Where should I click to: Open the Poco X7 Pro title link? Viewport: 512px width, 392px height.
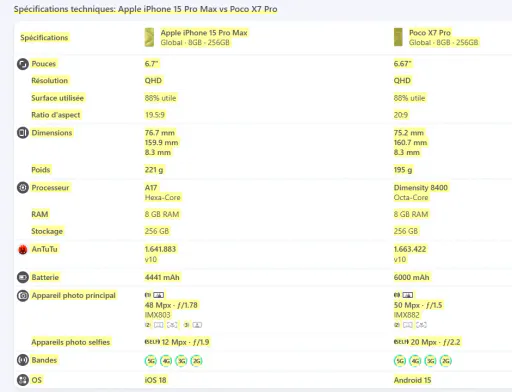point(430,33)
